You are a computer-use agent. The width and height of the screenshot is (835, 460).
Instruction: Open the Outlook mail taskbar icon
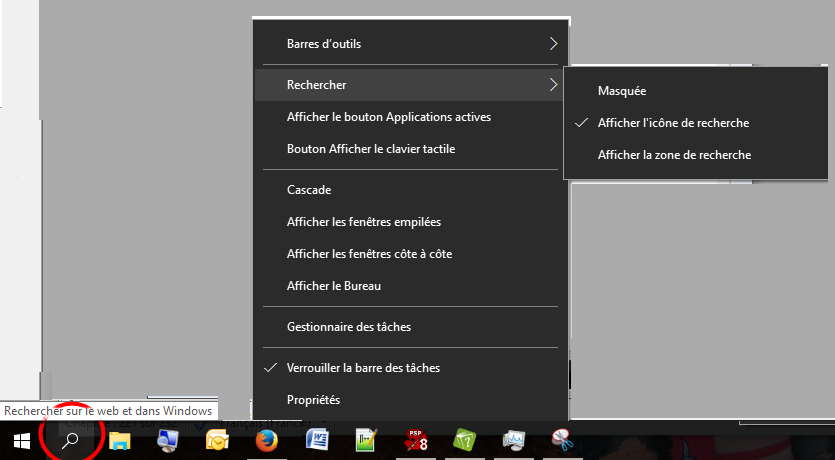coord(217,440)
